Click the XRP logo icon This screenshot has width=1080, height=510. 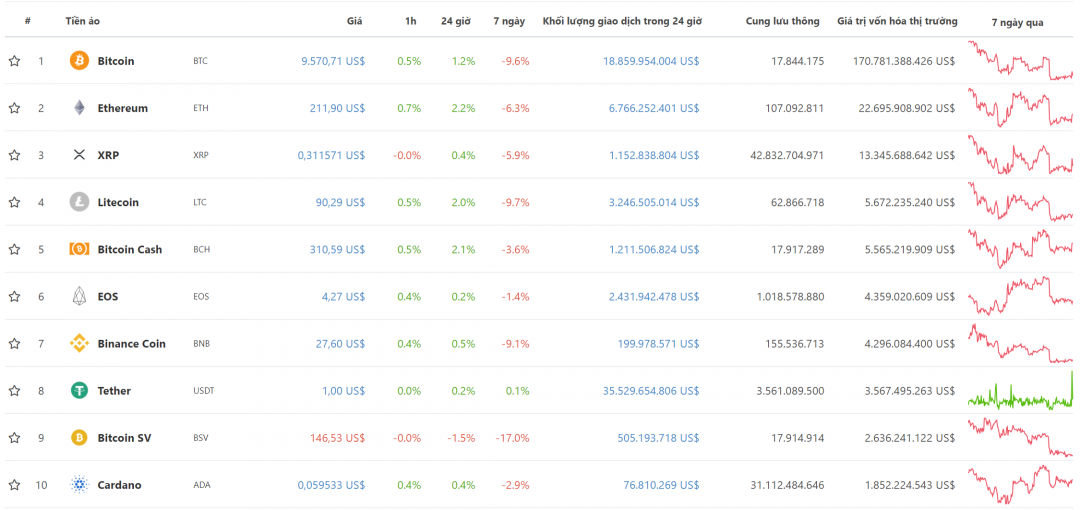click(x=80, y=155)
